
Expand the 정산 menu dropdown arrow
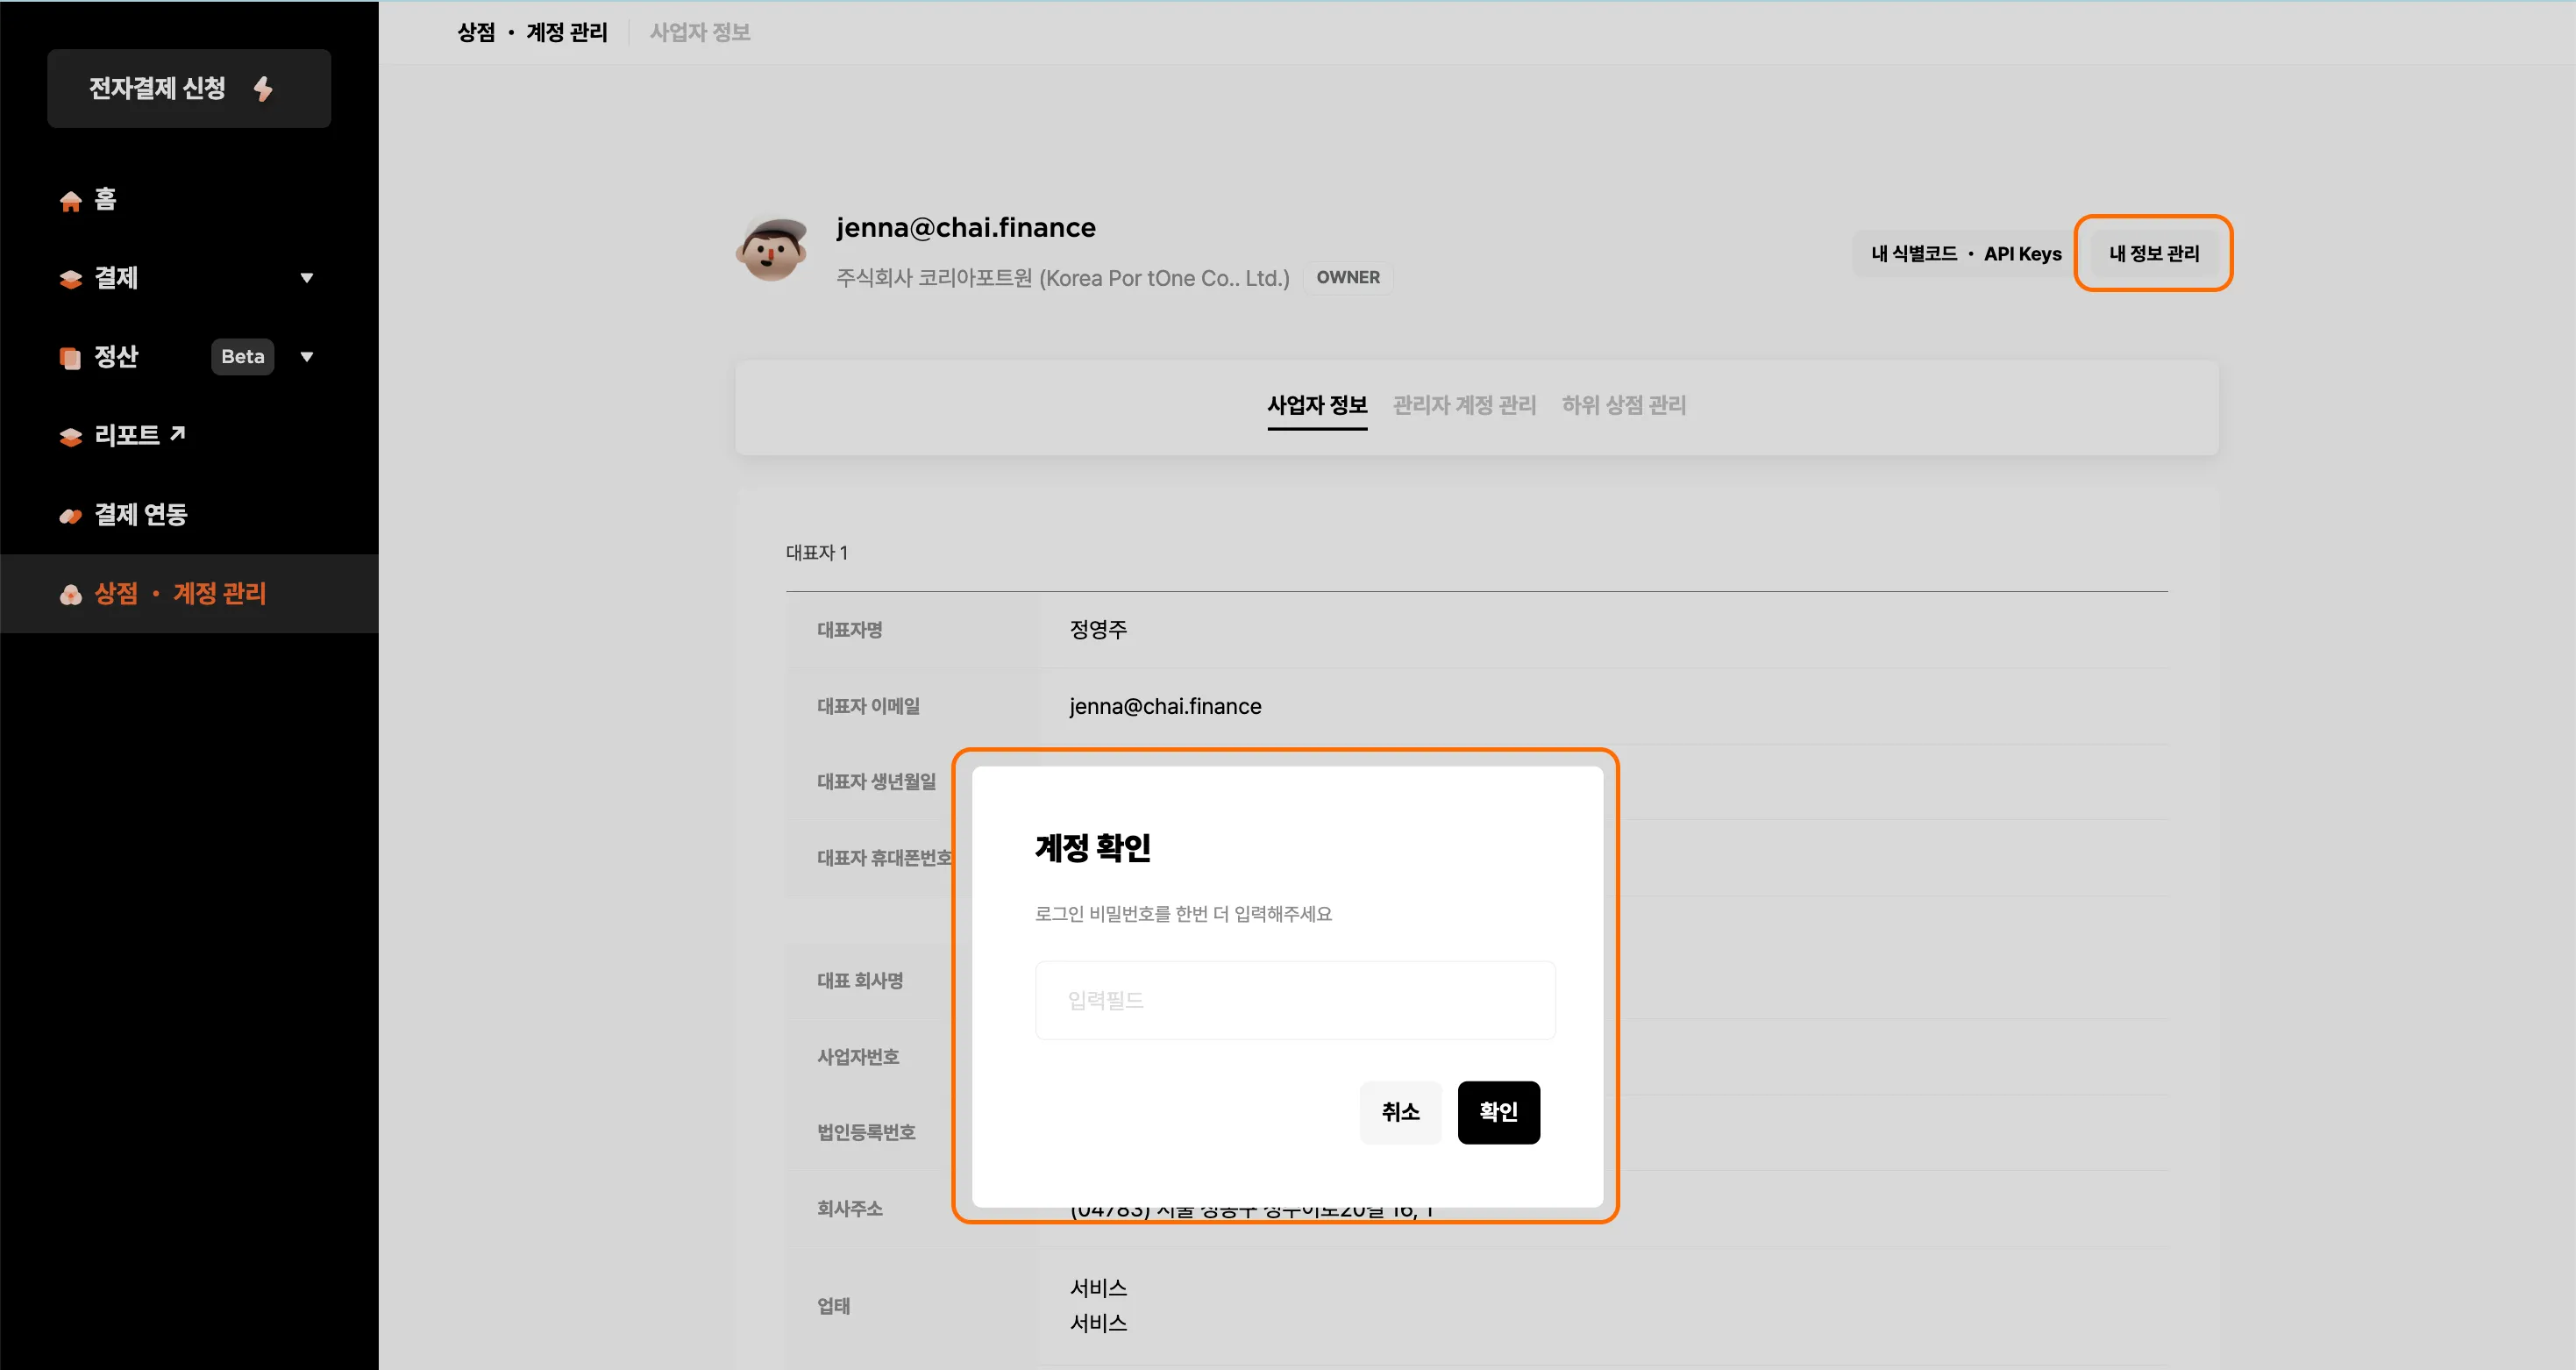[307, 357]
